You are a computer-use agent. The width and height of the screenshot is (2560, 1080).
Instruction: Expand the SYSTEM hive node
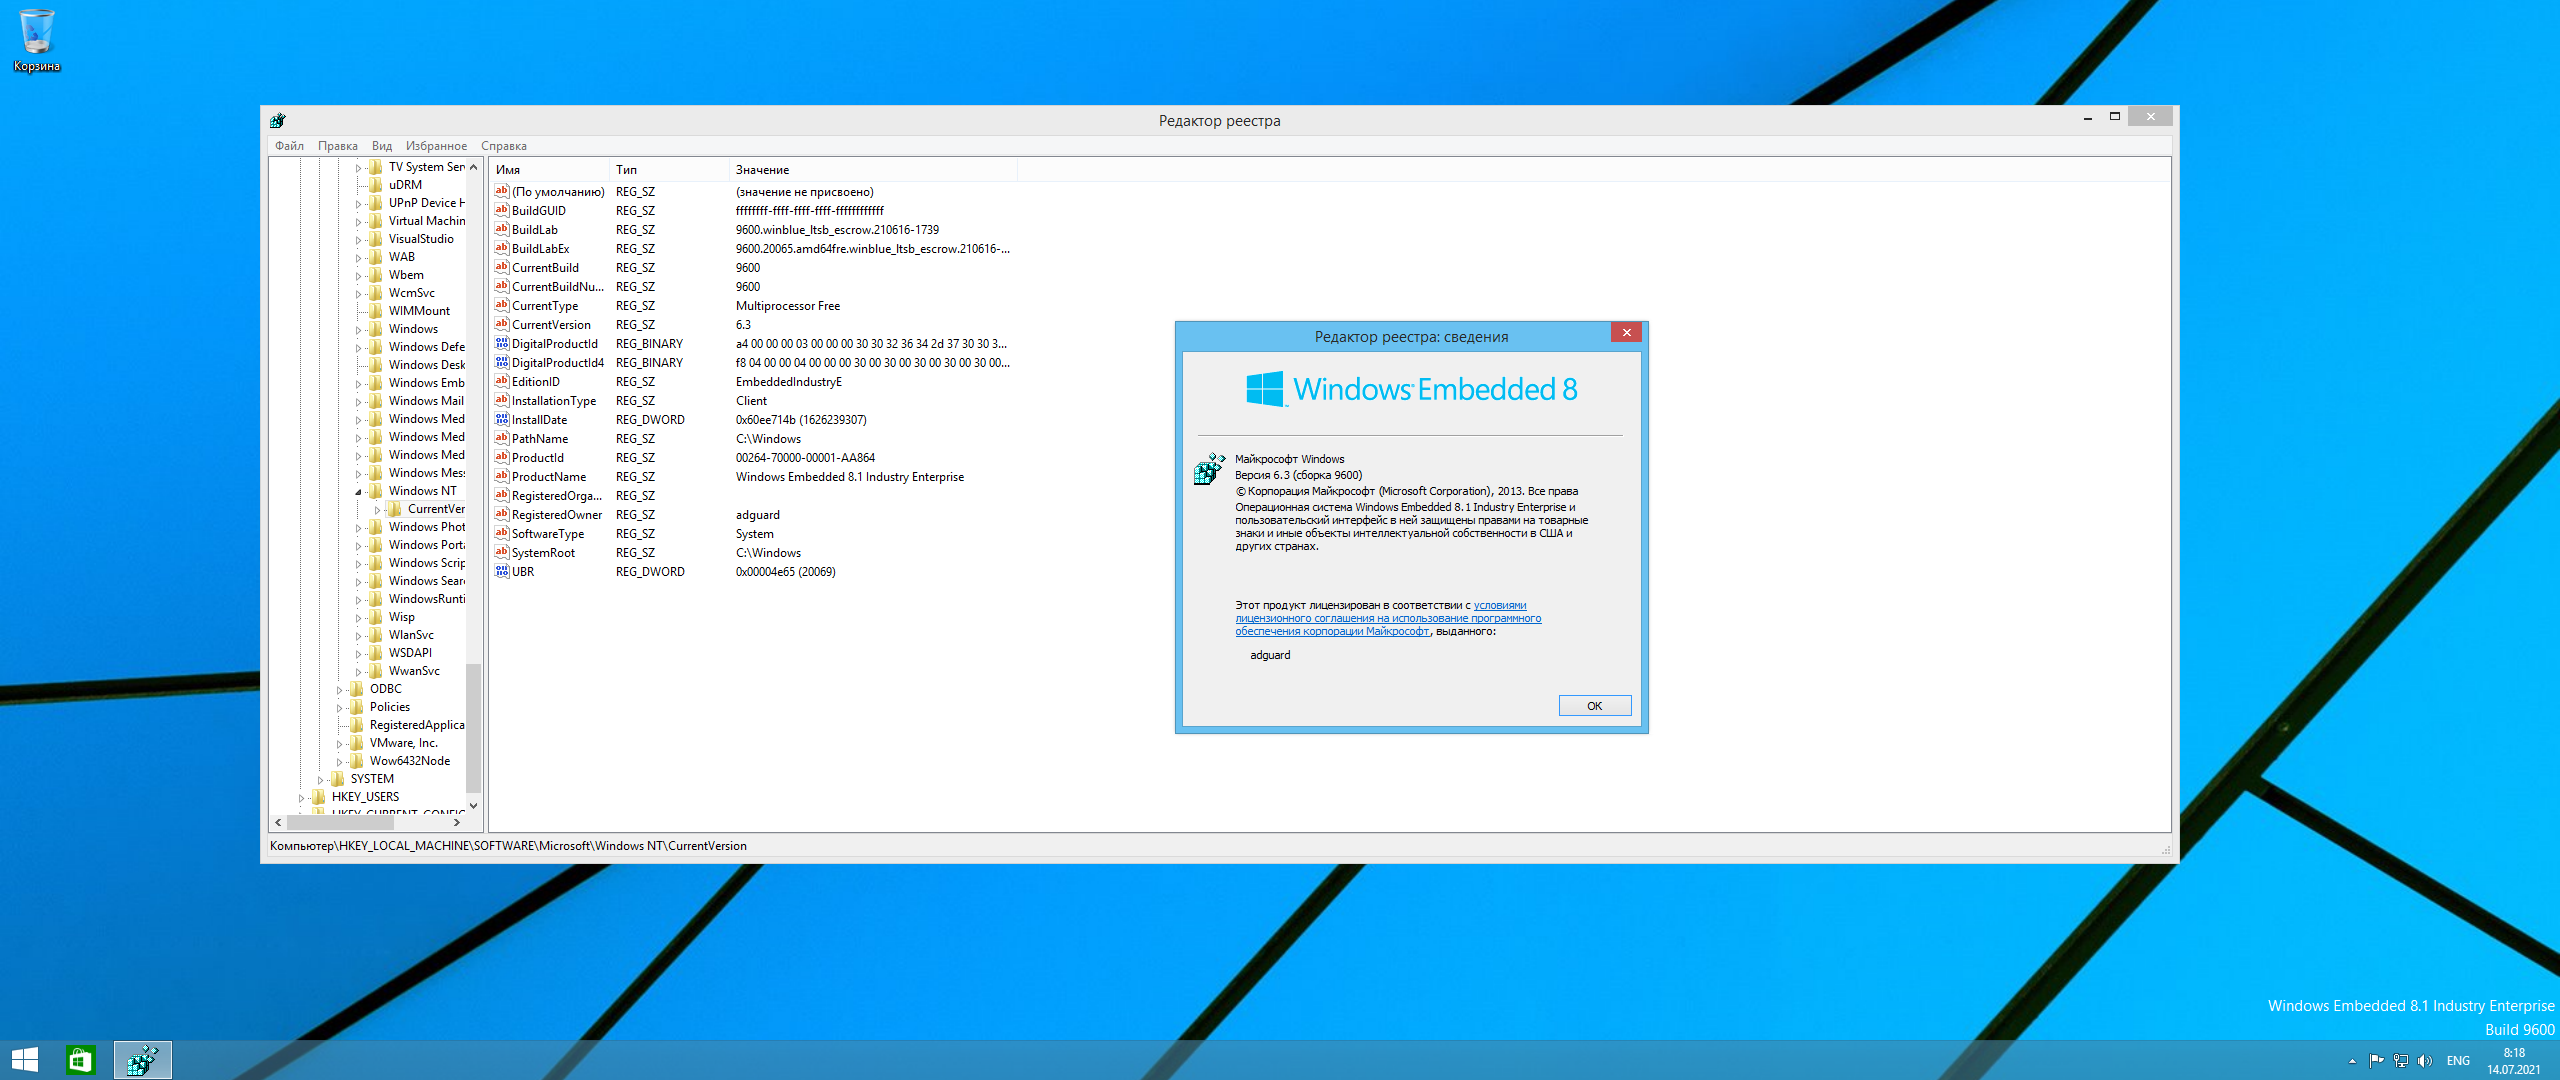point(320,780)
